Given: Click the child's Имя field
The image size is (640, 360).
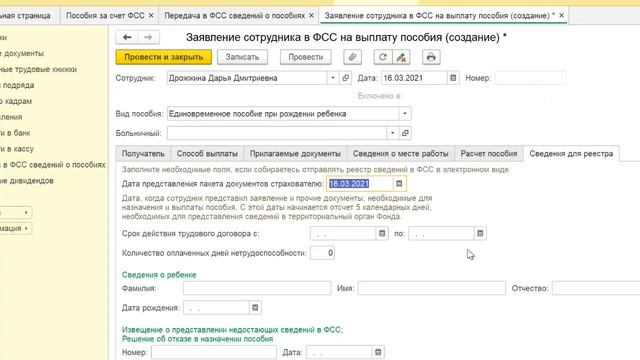Looking at the screenshot, I should (x=432, y=288).
